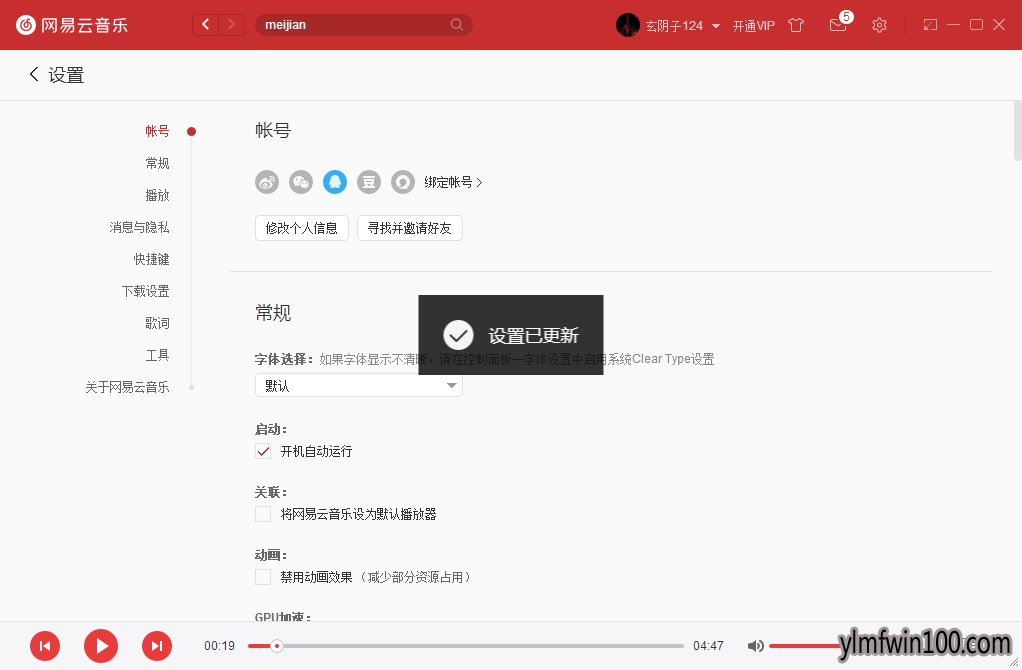
Task: Open the 字体选择 默认 dropdown
Action: pos(358,385)
